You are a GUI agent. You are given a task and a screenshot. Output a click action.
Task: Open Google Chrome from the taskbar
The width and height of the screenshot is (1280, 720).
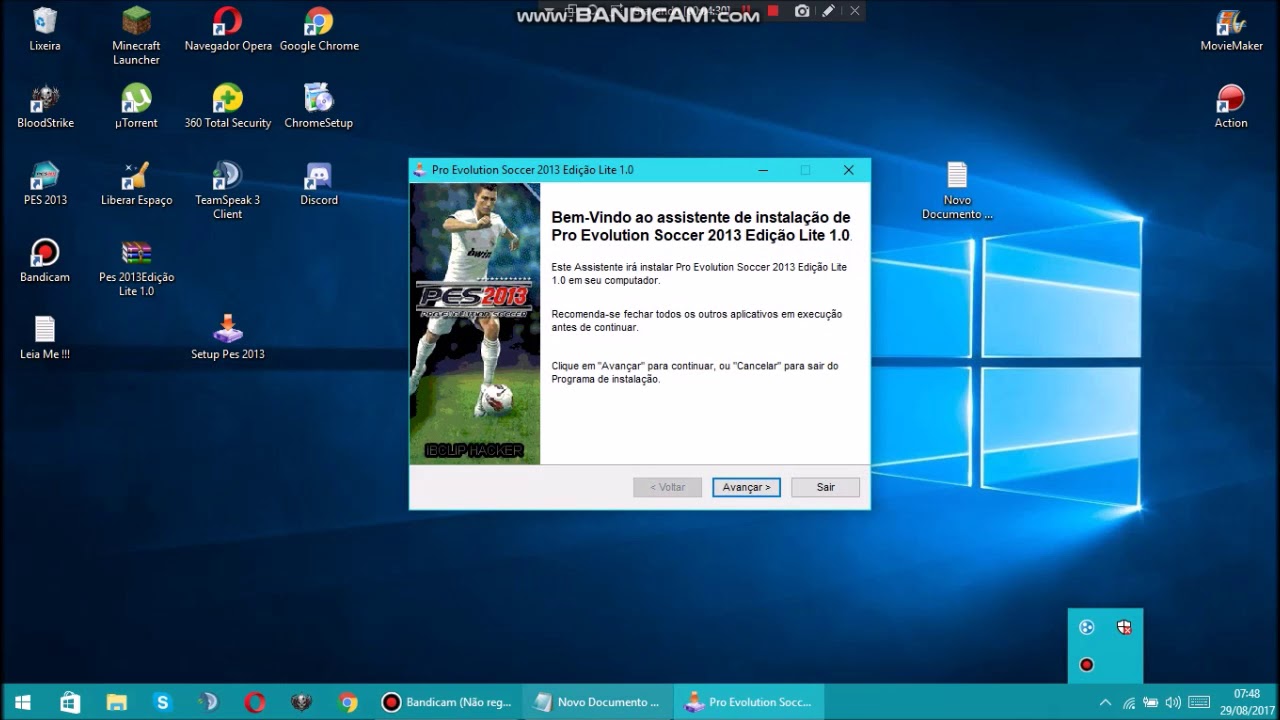click(x=348, y=702)
